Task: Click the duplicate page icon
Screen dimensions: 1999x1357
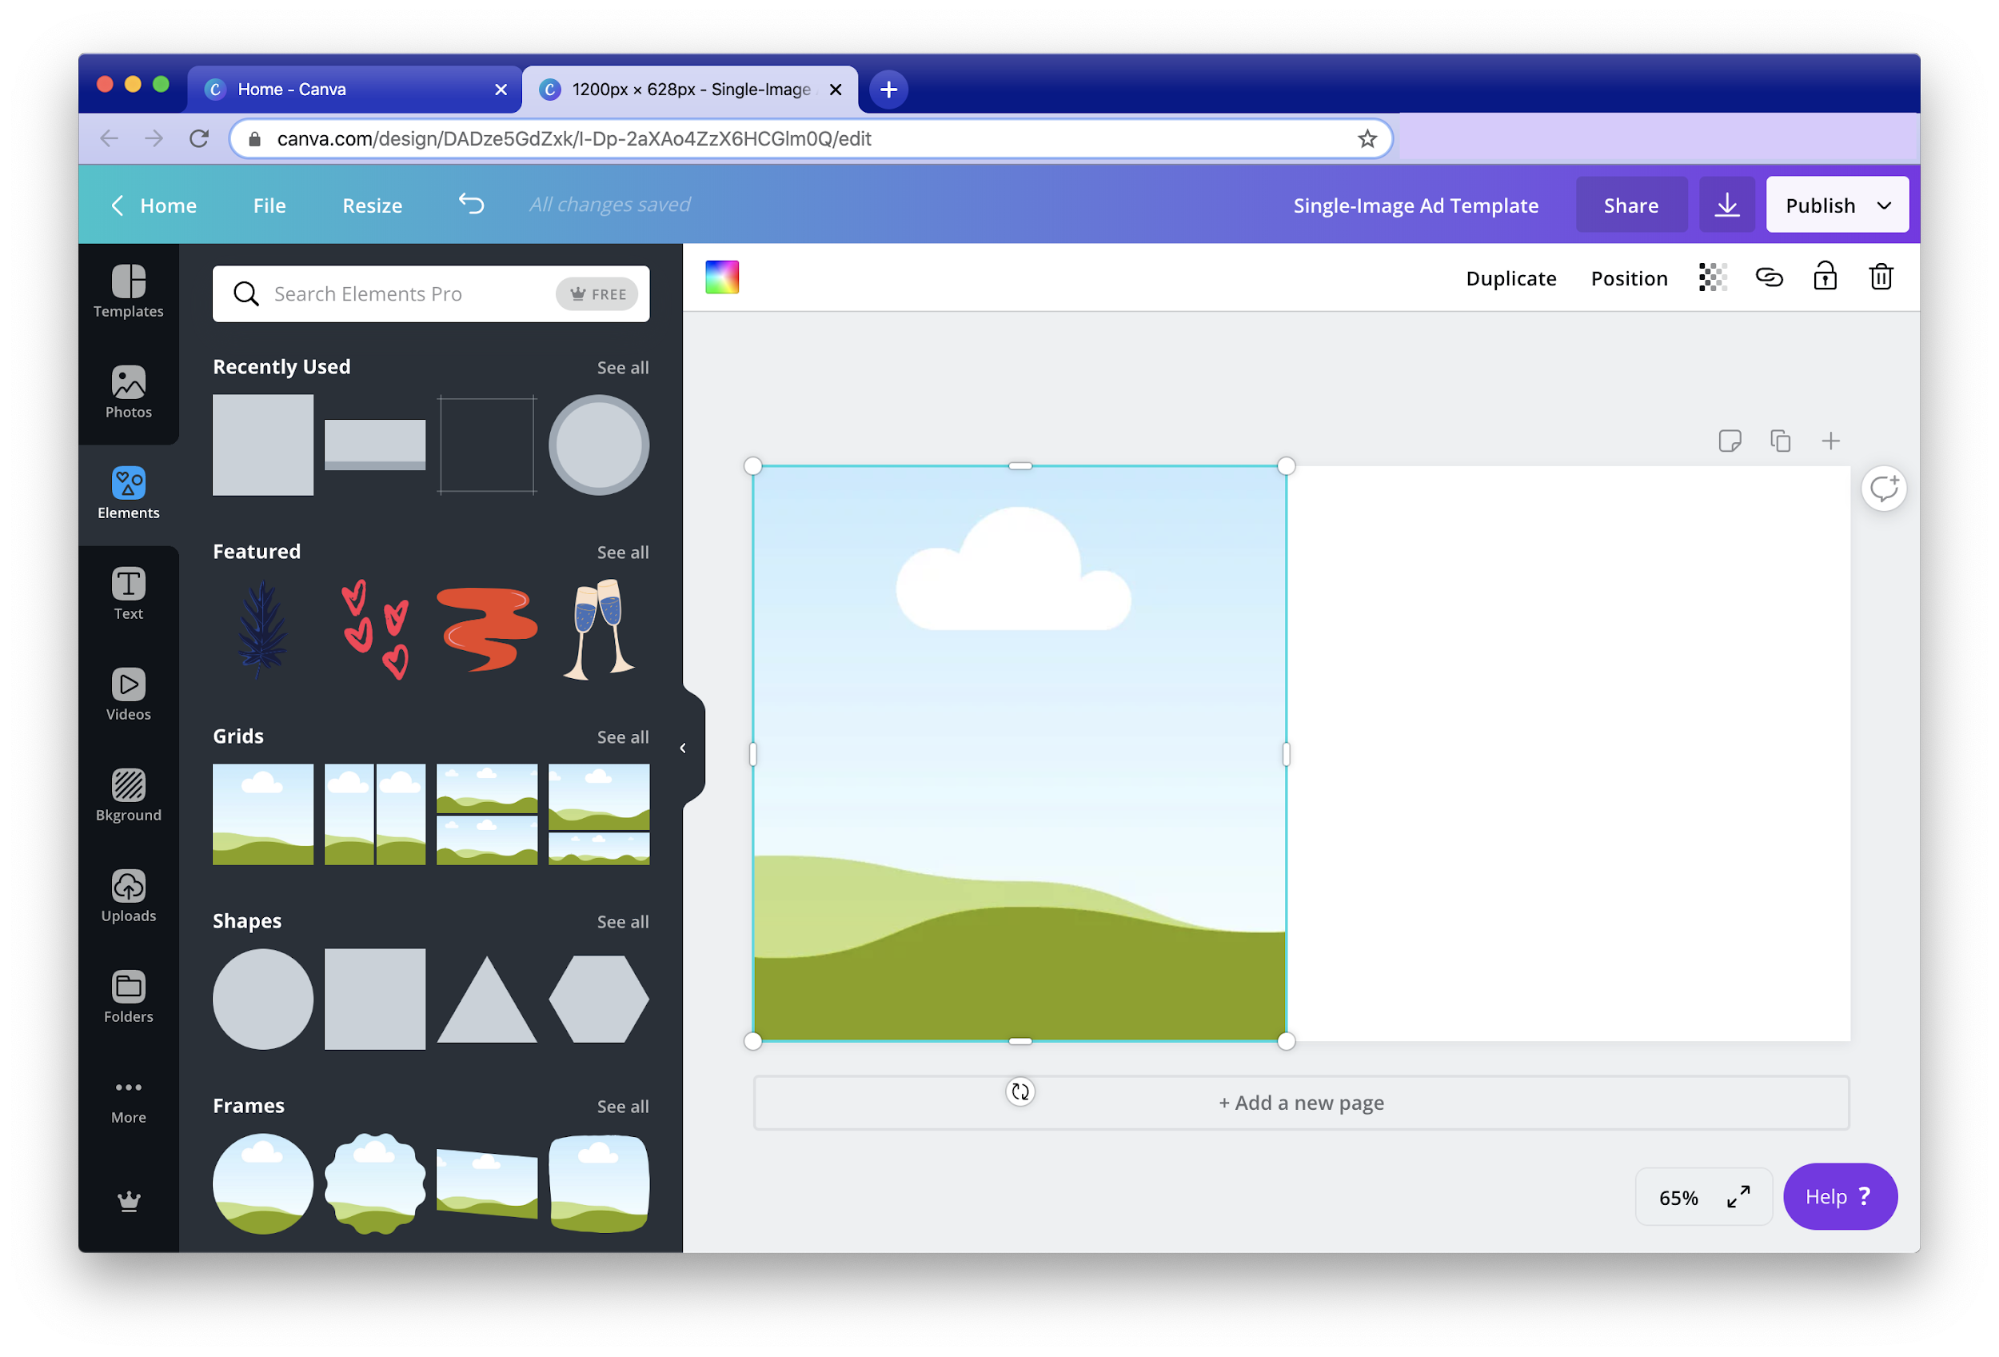Action: click(1780, 441)
